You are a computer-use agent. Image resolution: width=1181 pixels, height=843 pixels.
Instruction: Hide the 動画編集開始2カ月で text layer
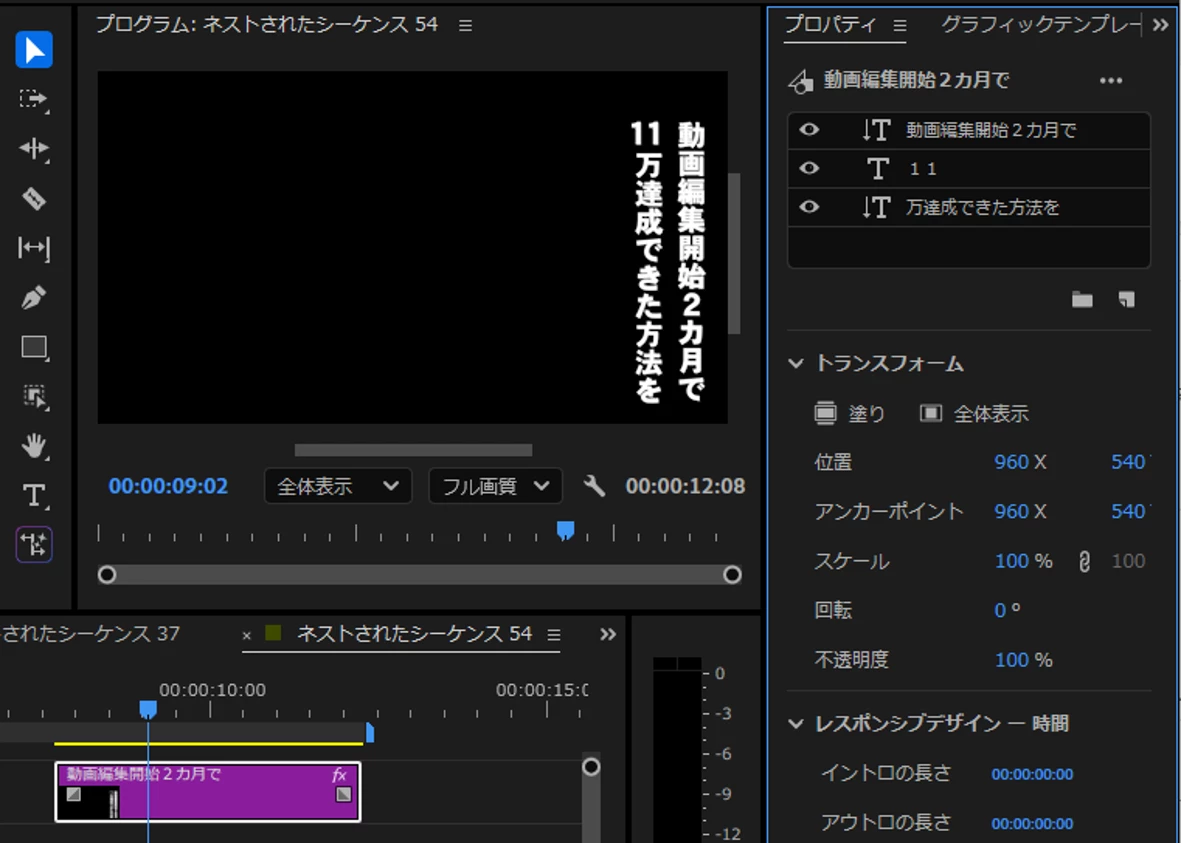click(x=809, y=130)
